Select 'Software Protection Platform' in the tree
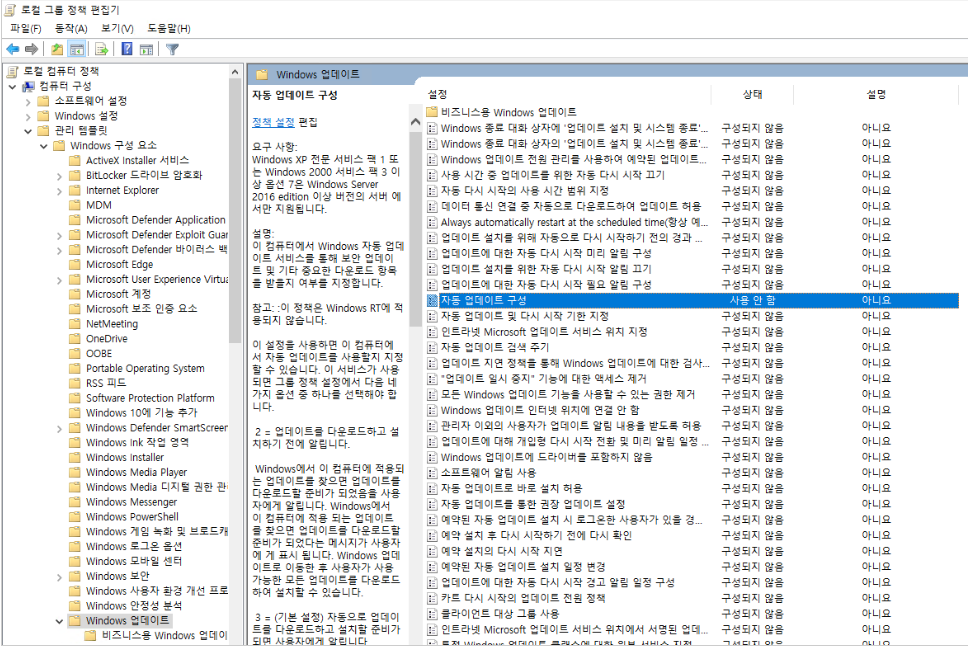Viewport: 968px width, 646px height. tap(150, 398)
